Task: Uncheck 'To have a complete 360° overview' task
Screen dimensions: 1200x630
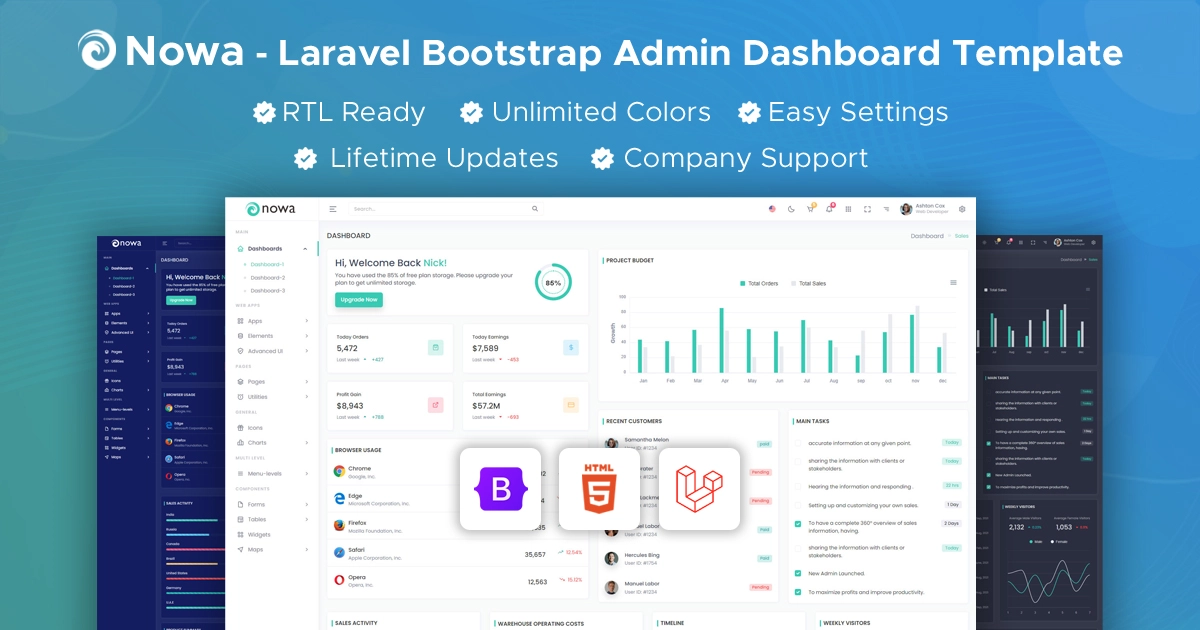Action: [798, 523]
